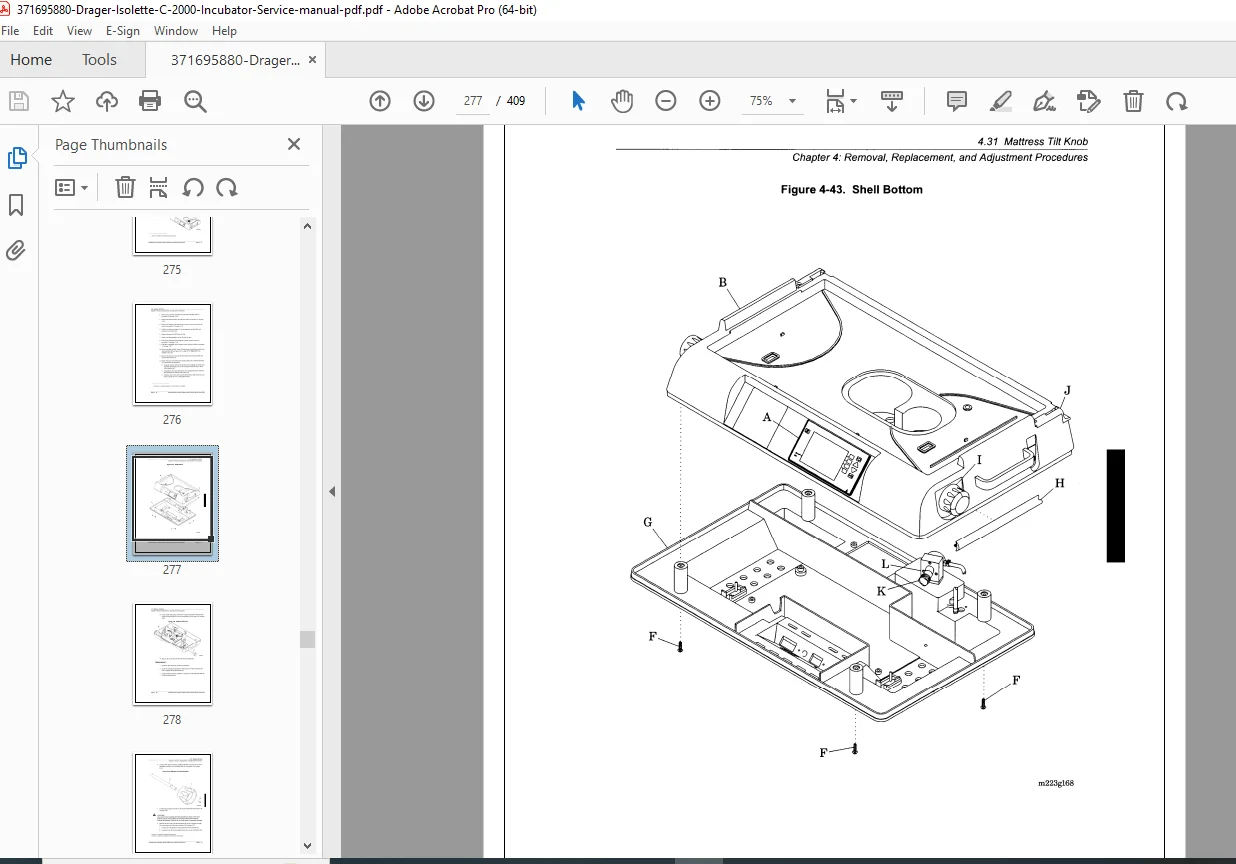This screenshot has height=864, width=1236.
Task: Choose the Selection arrow tool
Action: (x=578, y=101)
